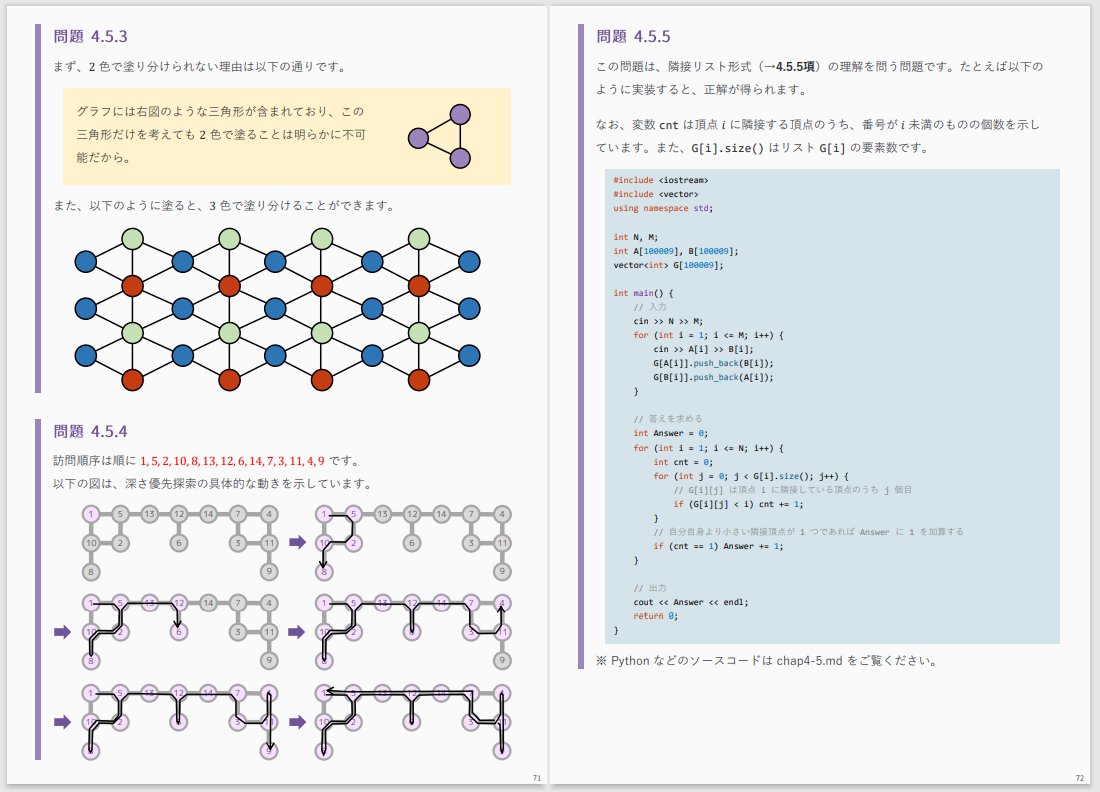Click a red node in the 3-coloring diagram
1100x792 pixels.
133,286
